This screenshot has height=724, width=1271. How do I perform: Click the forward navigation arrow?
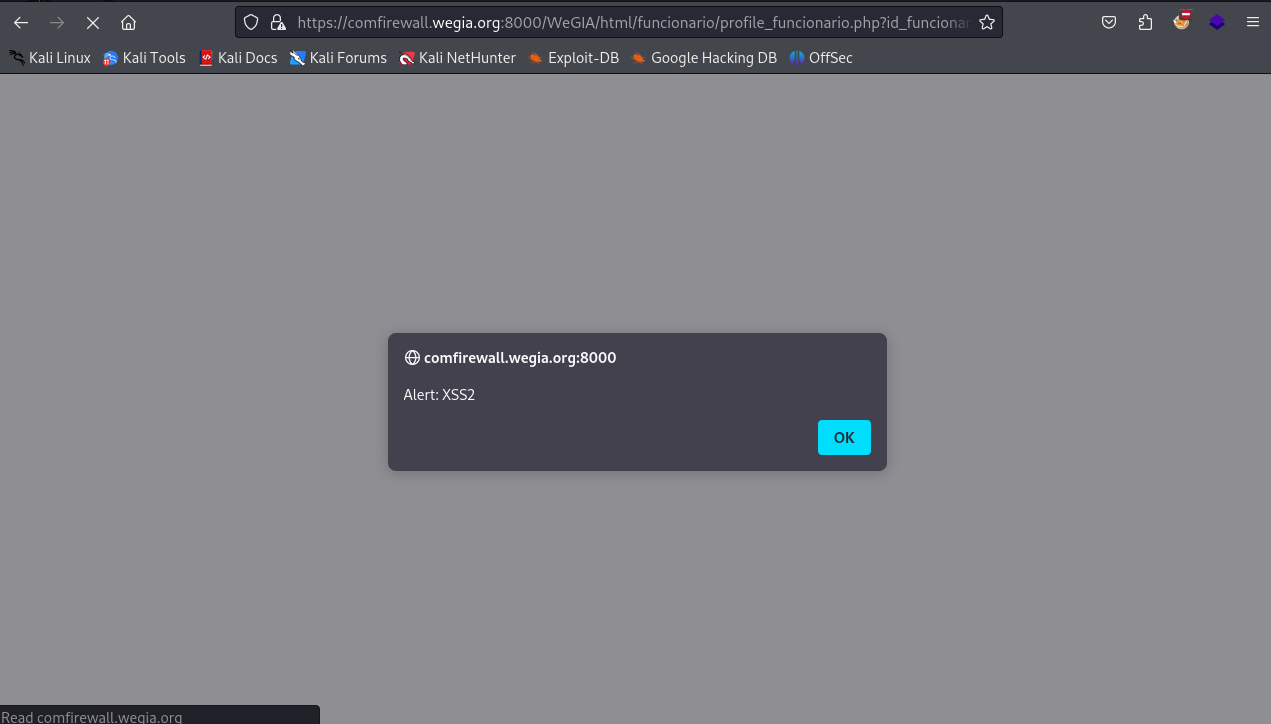(57, 22)
